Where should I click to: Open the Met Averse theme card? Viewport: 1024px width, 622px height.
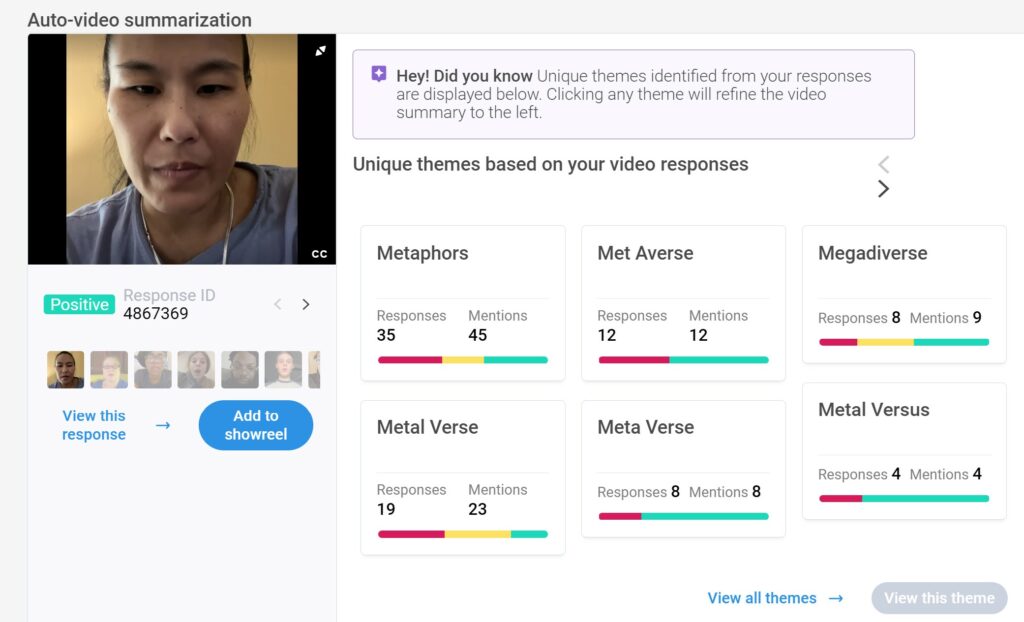pyautogui.click(x=684, y=303)
